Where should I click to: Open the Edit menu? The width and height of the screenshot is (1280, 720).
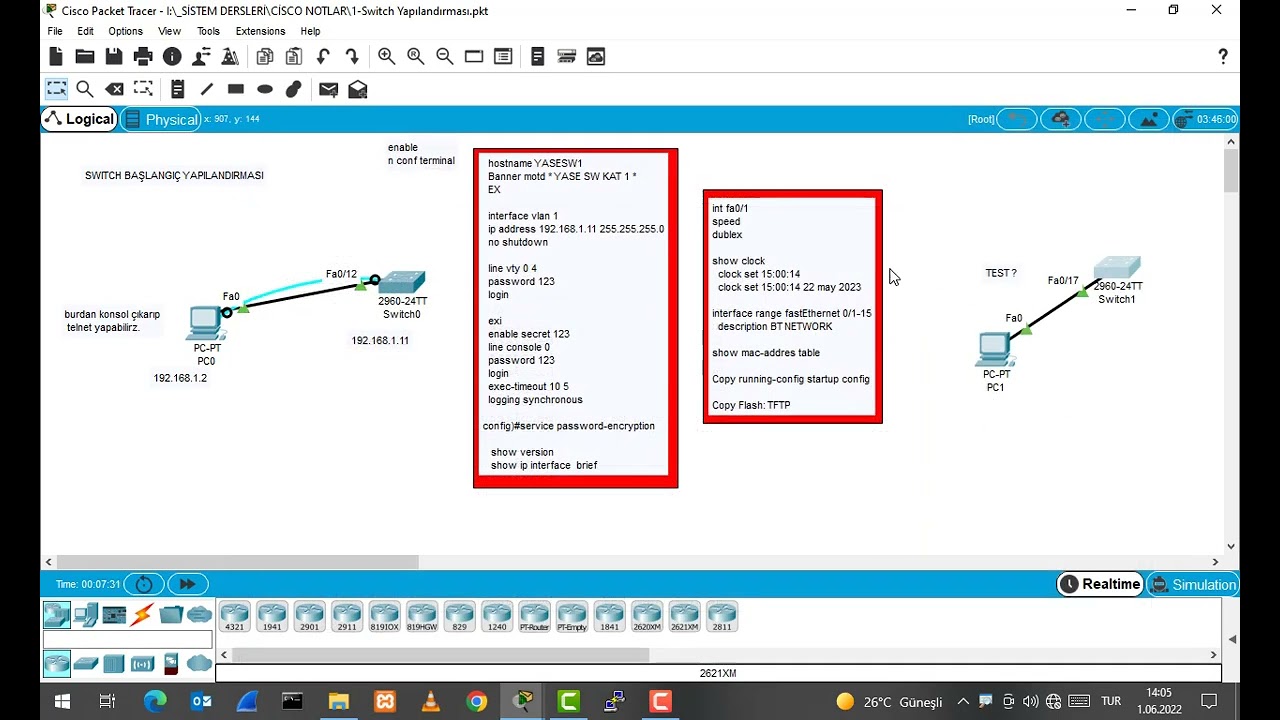coord(86,31)
